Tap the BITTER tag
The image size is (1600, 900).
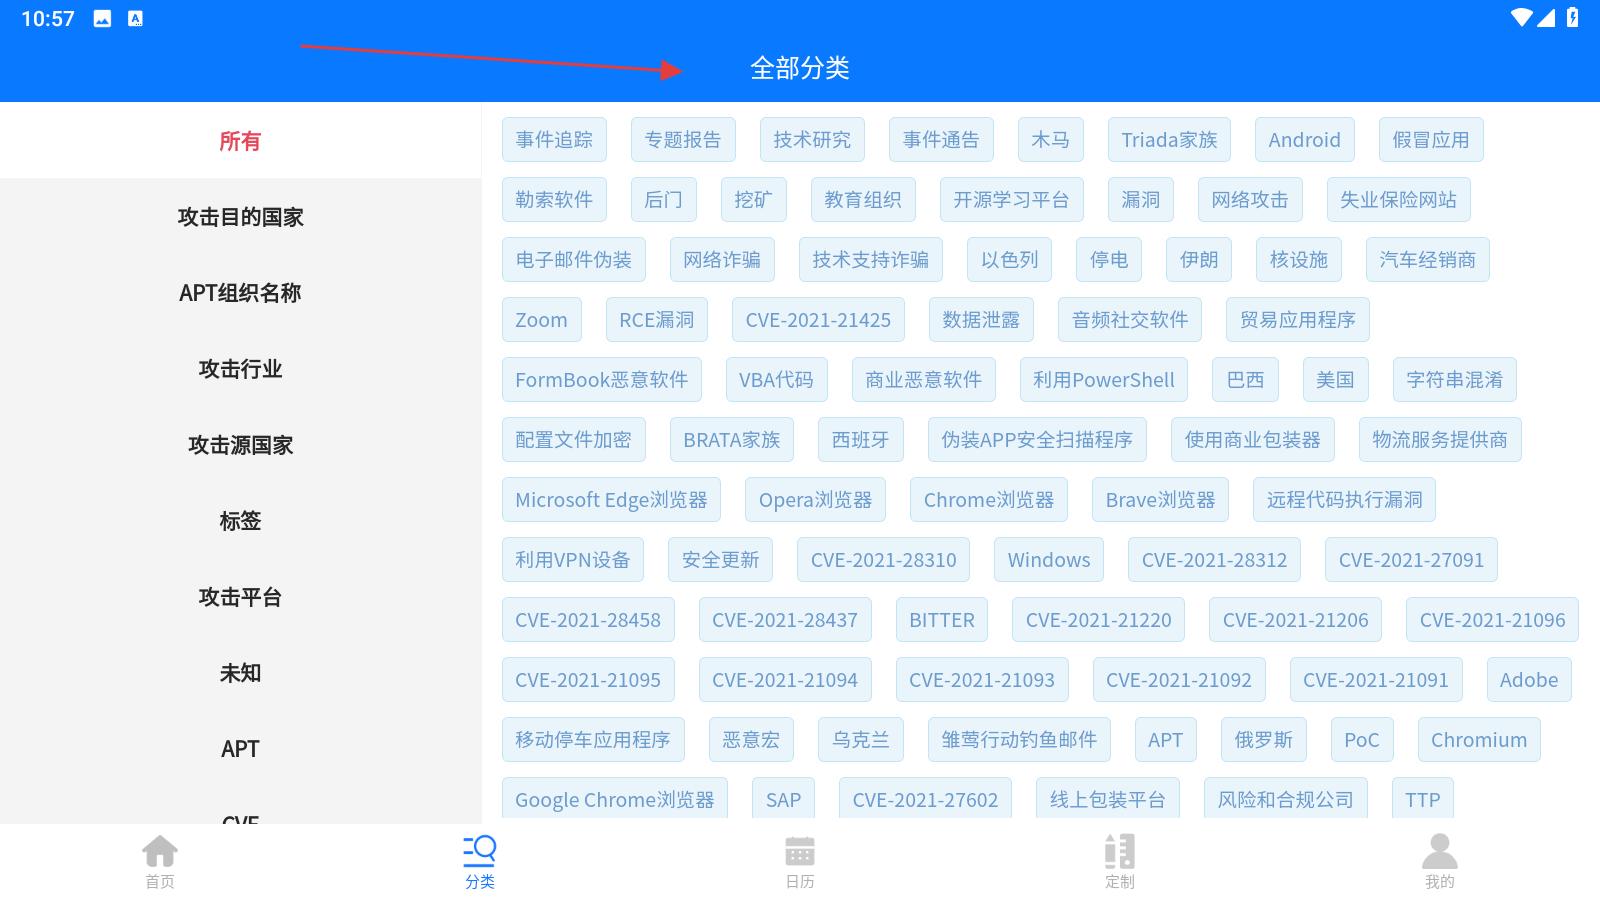942,620
